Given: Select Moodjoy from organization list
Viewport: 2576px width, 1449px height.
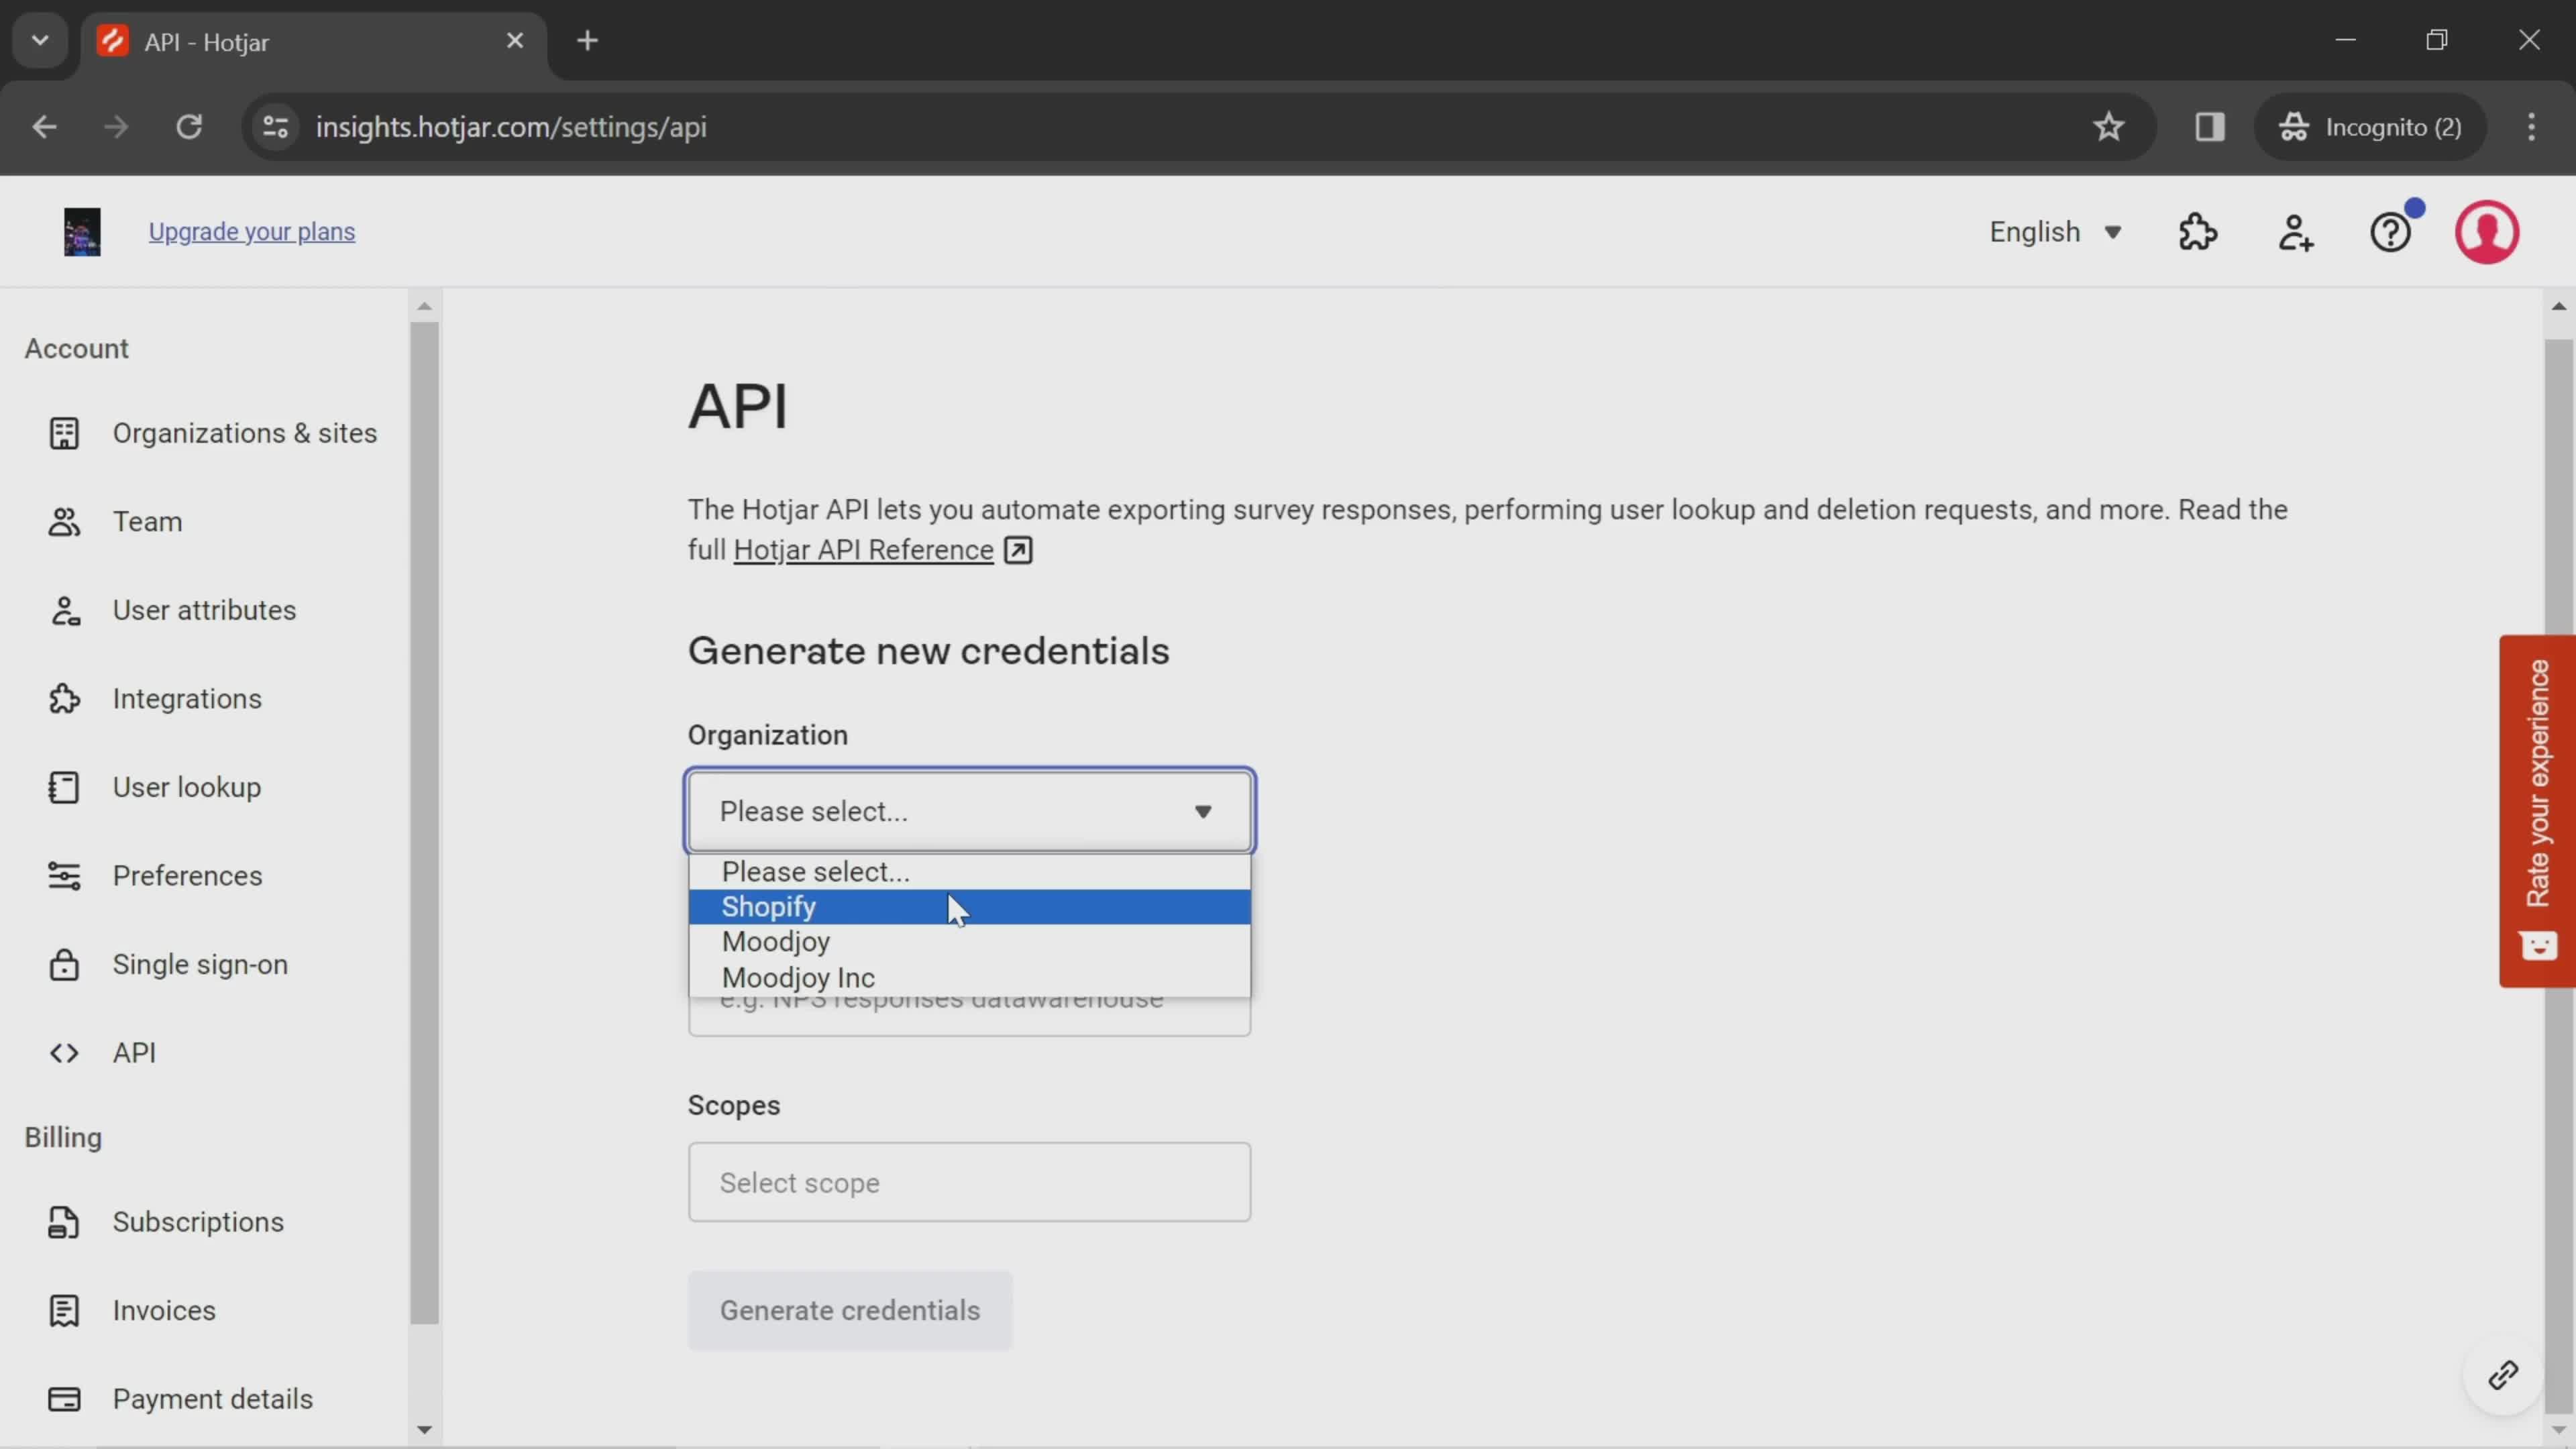Looking at the screenshot, I should [x=775, y=939].
